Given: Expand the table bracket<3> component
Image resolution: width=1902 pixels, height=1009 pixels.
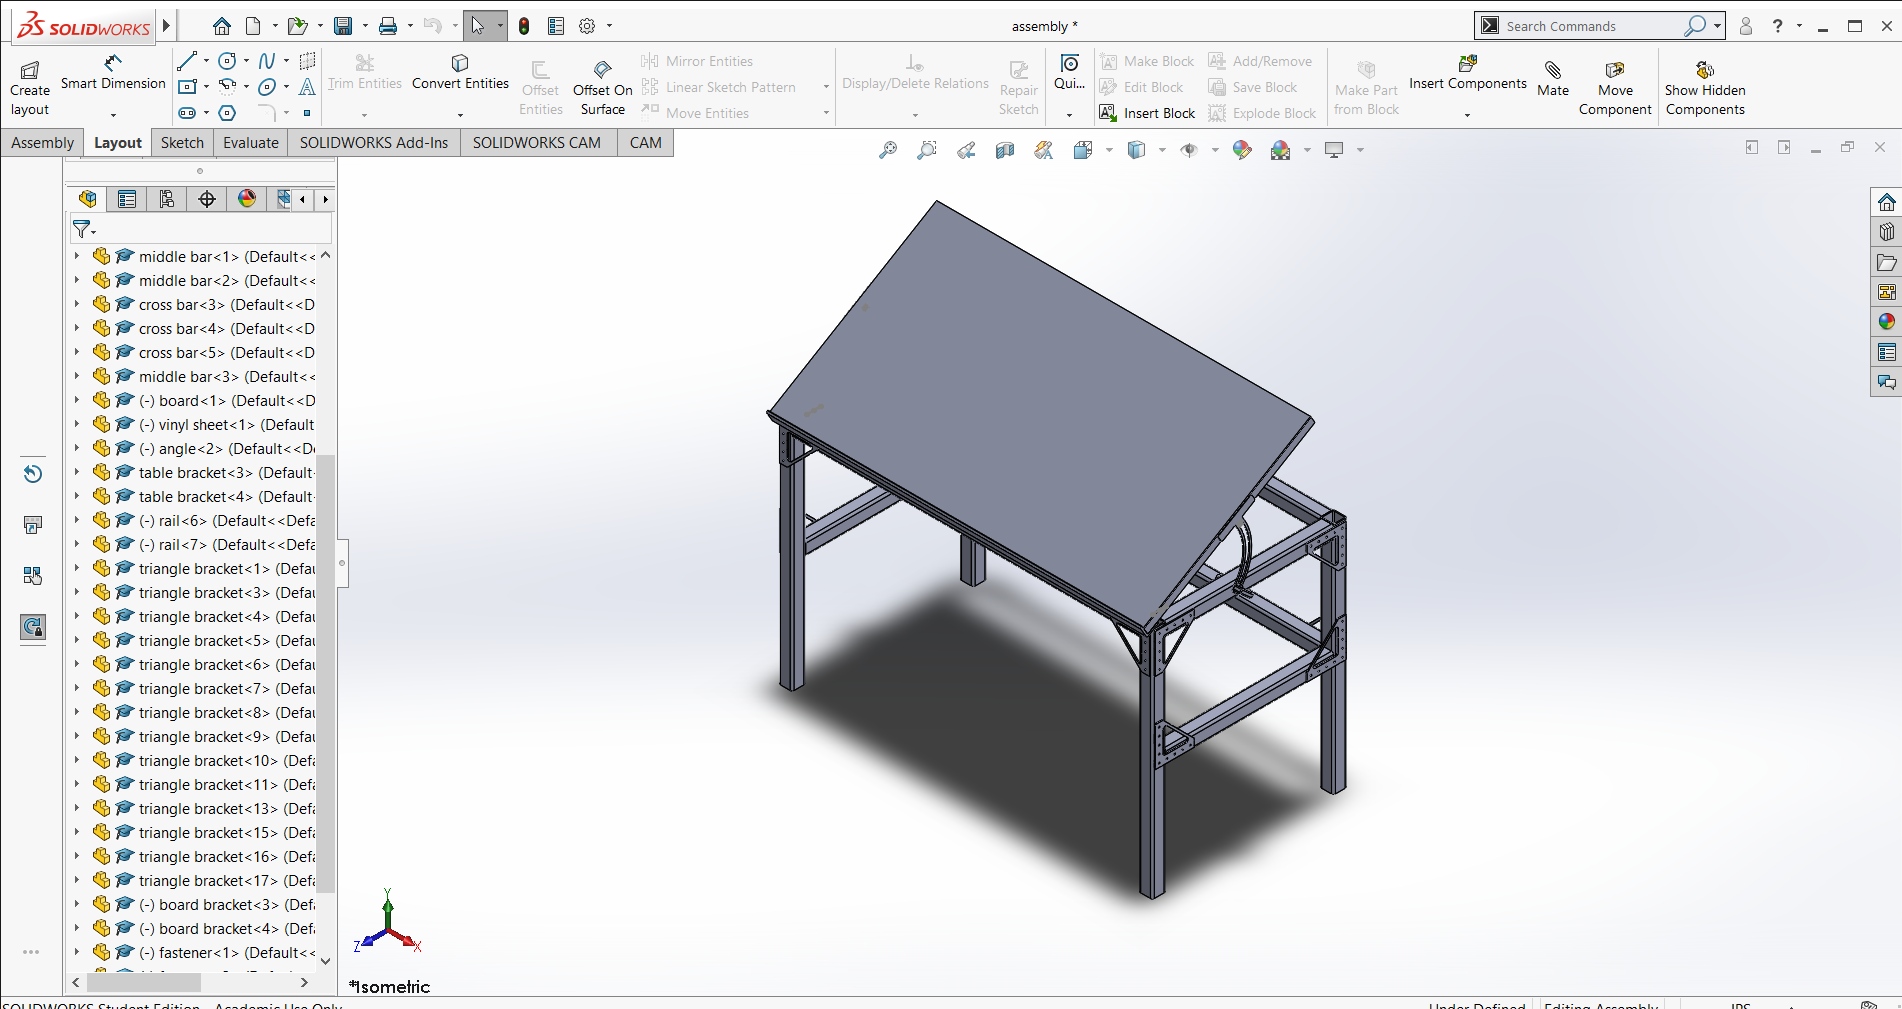Looking at the screenshot, I should click(x=77, y=472).
